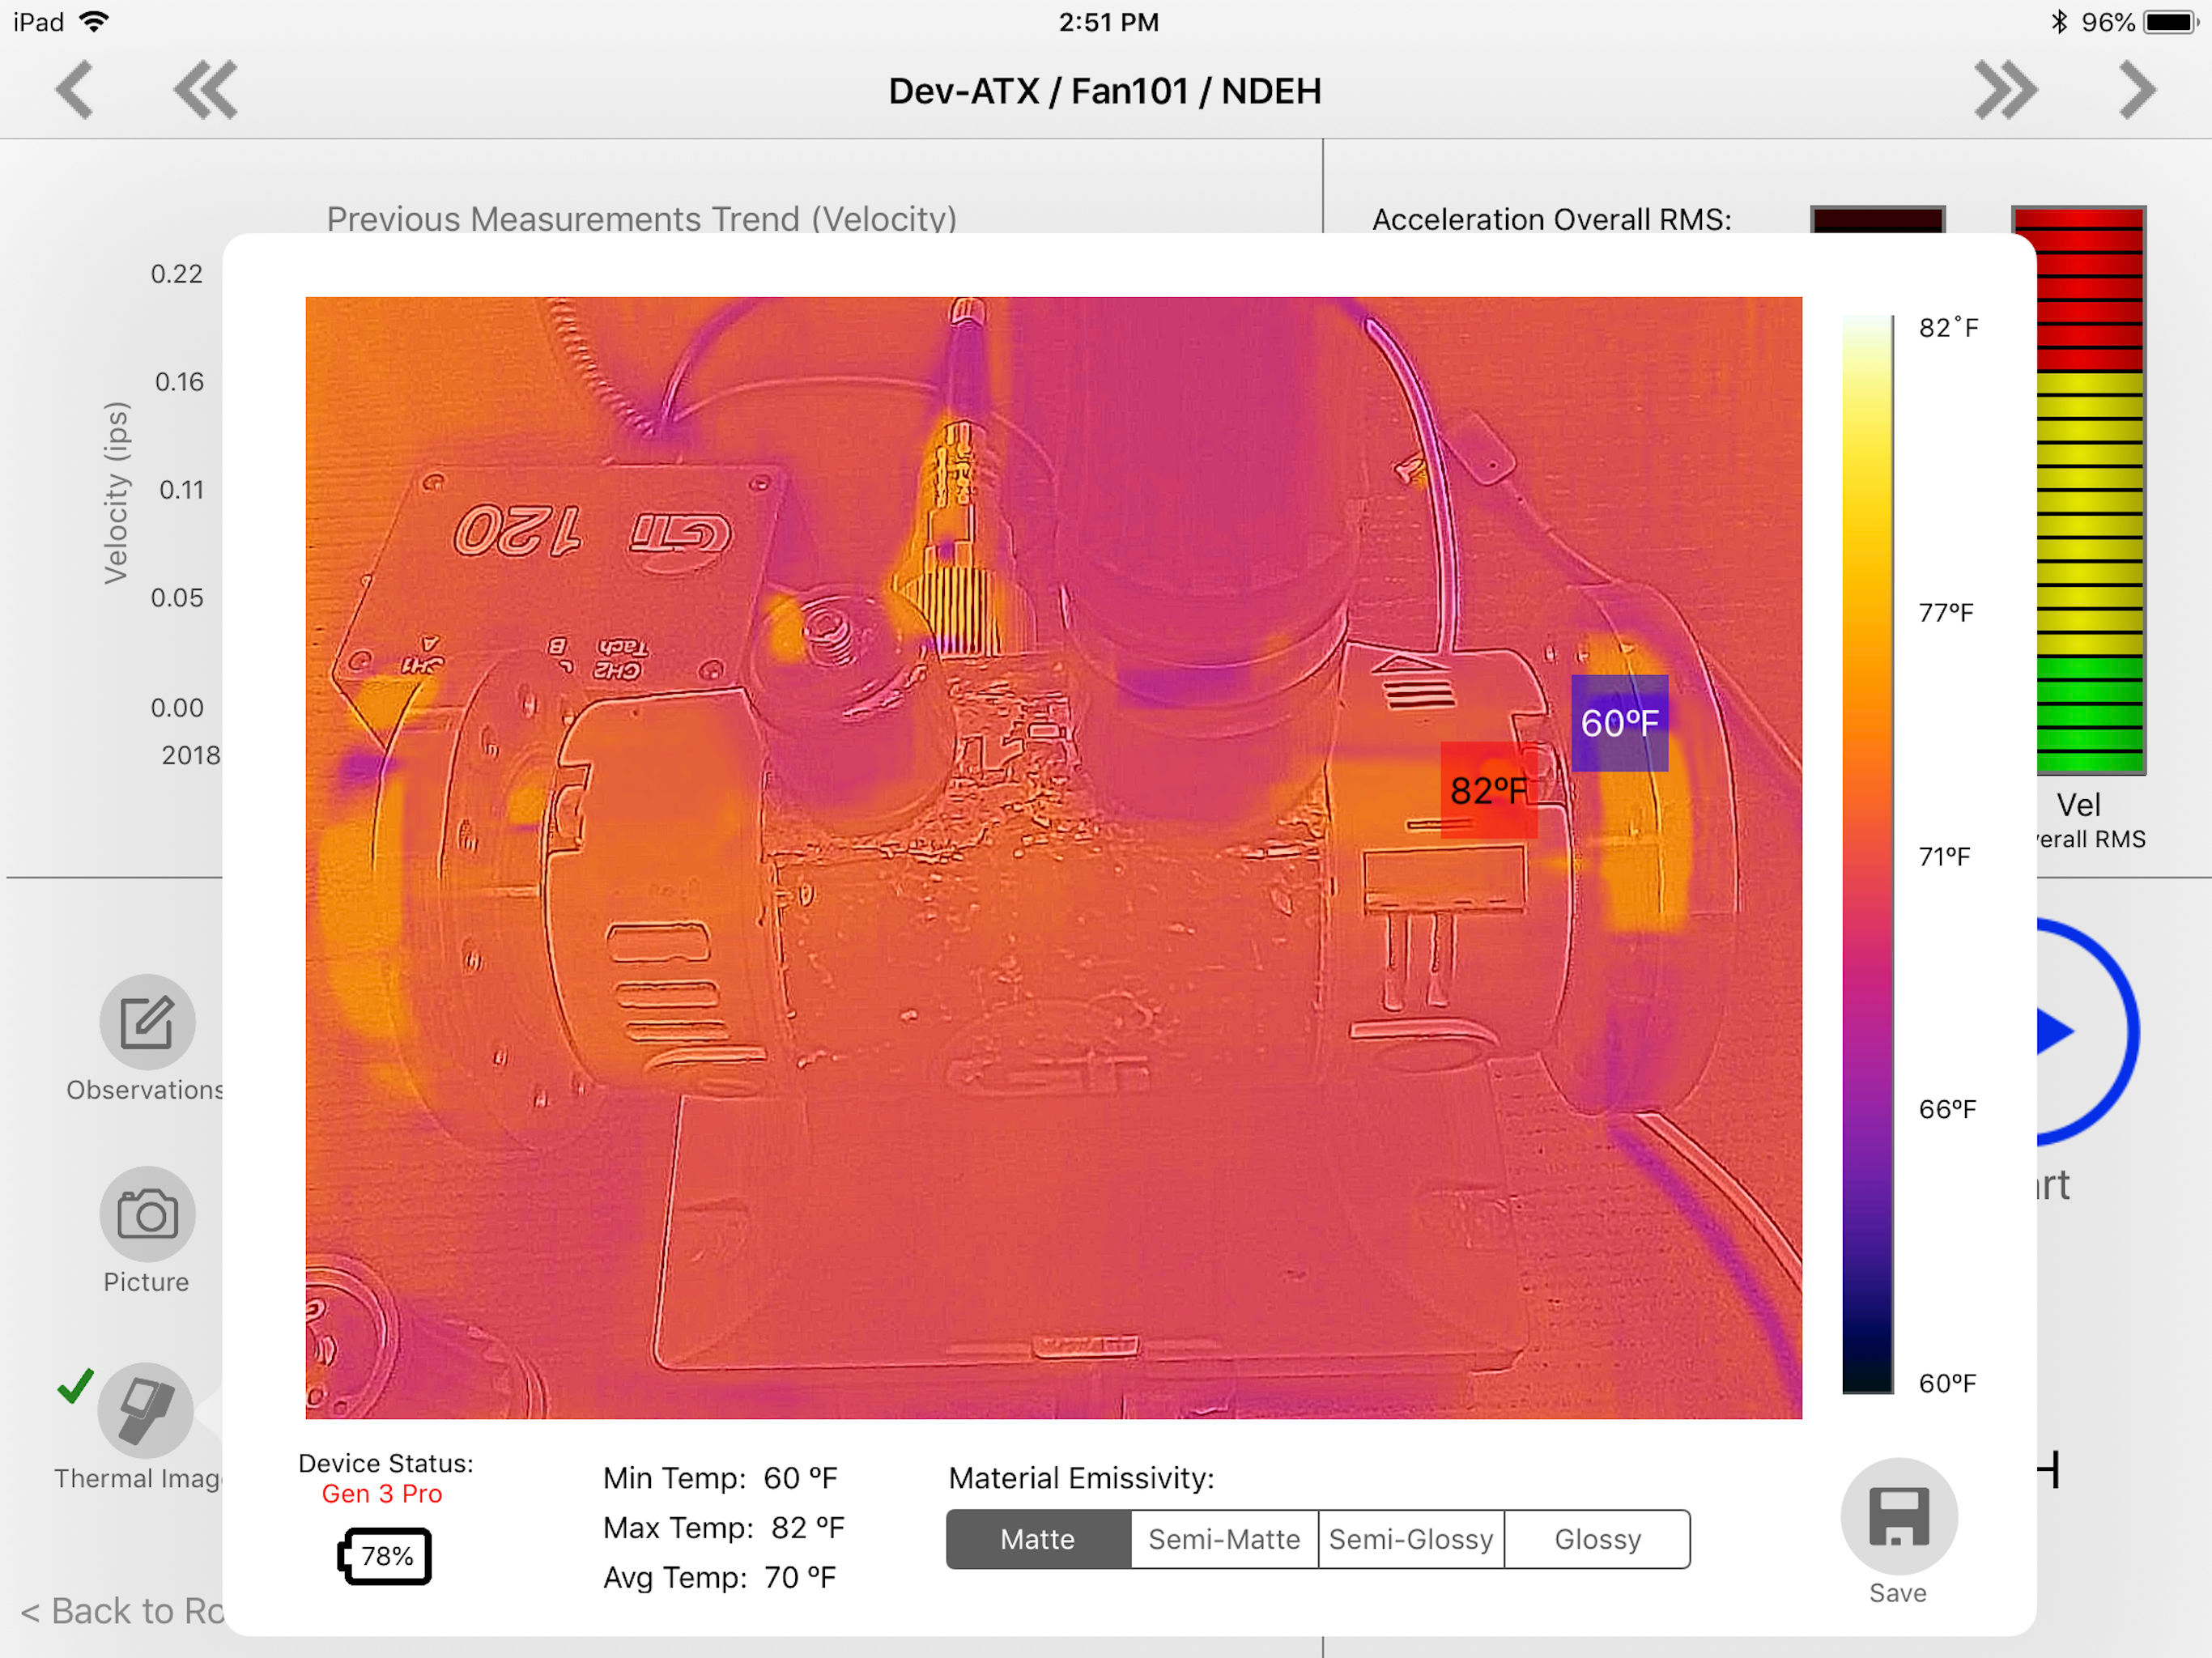Image resolution: width=2212 pixels, height=1658 pixels.
Task: Go to previous point with single left chevron
Action: tap(75, 90)
